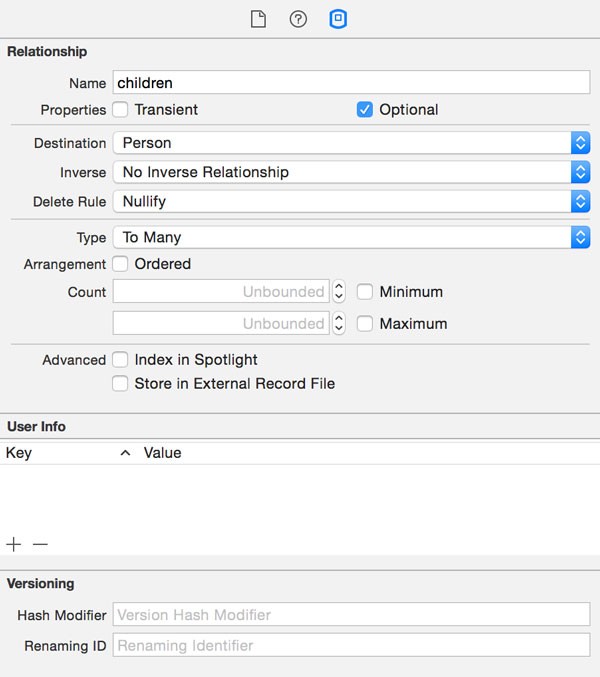Remove User Info entry with minus button
Viewport: 600px width, 677px height.
[x=40, y=544]
